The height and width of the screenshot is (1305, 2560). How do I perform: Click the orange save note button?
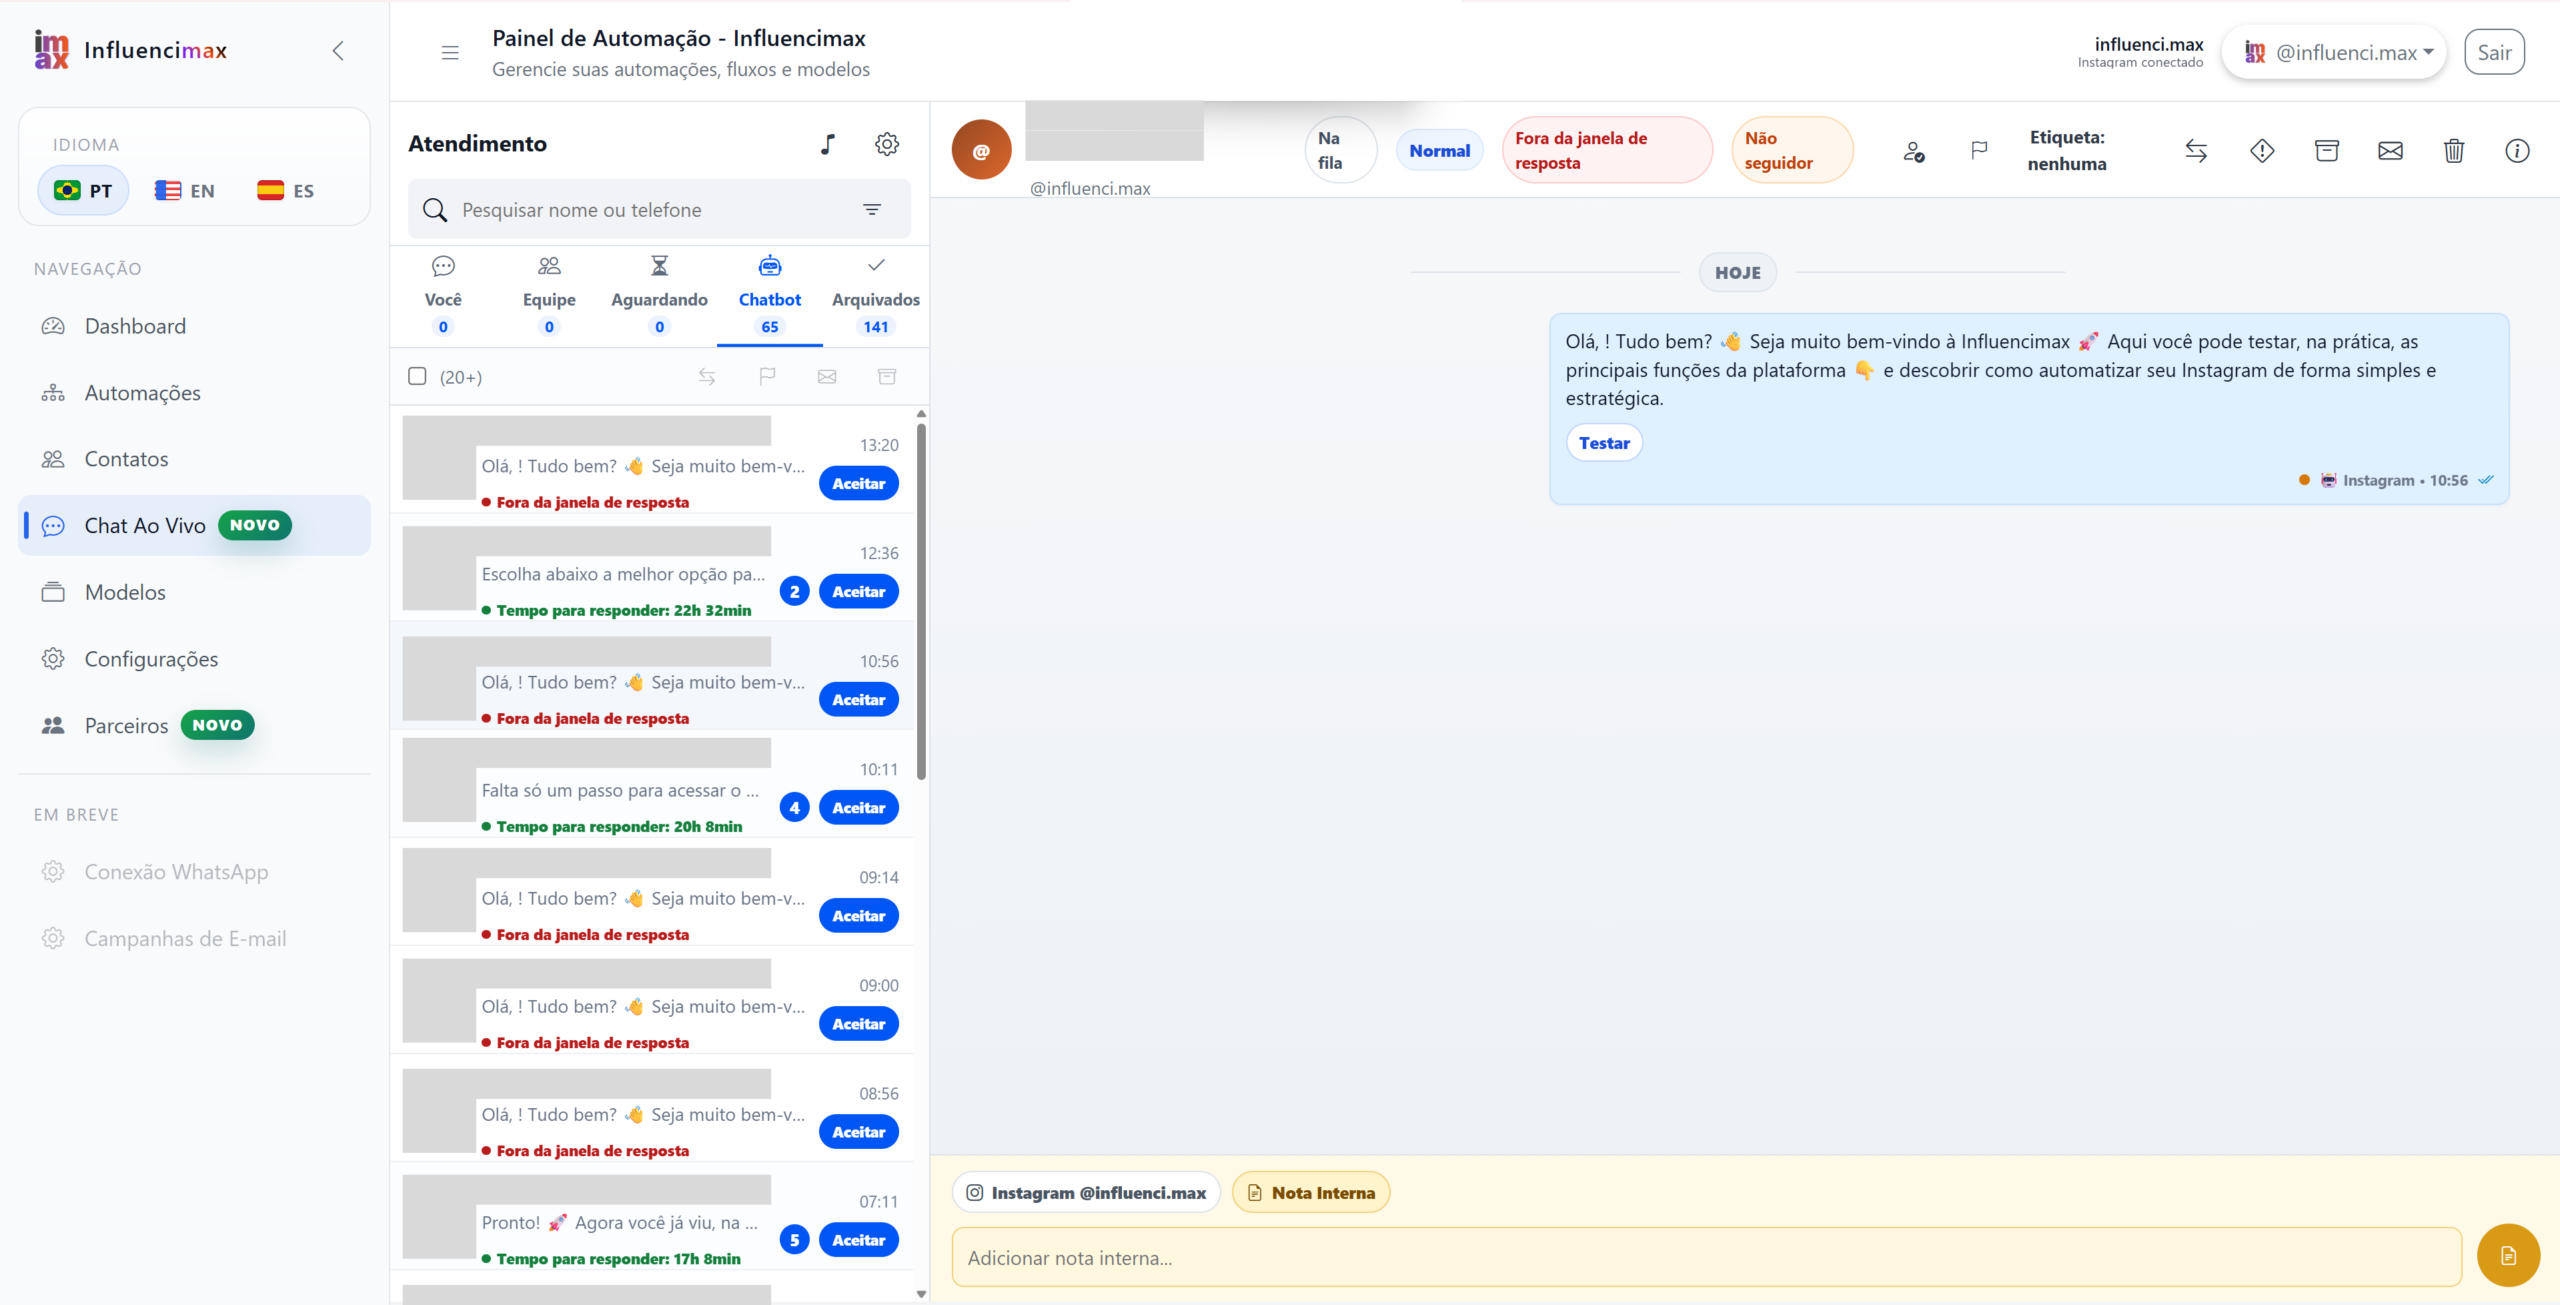pos(2508,1255)
